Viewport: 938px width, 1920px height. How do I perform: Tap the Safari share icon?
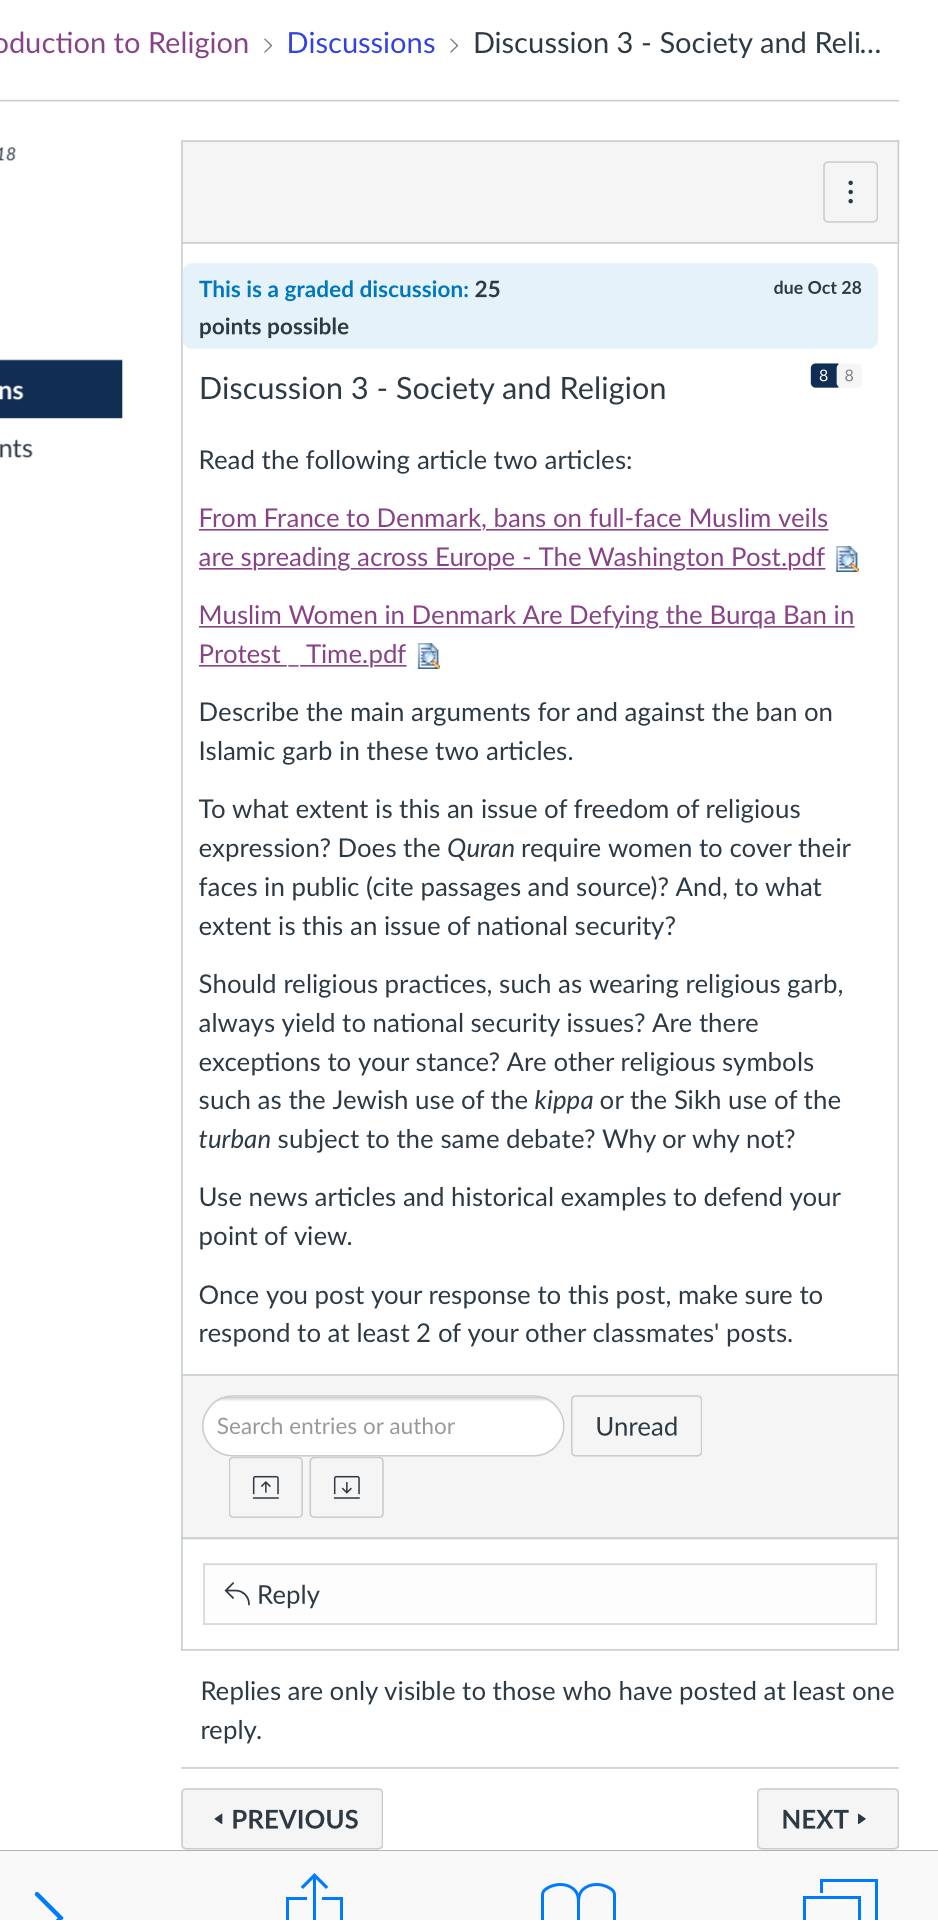315,1897
